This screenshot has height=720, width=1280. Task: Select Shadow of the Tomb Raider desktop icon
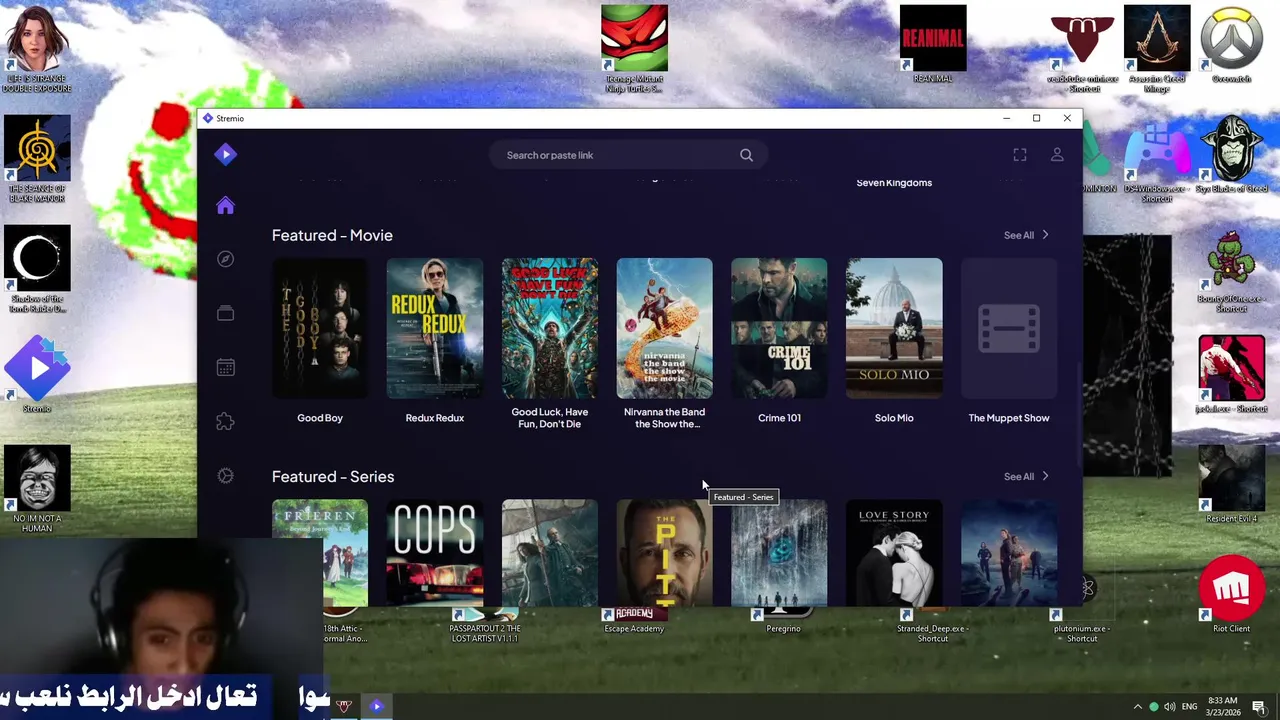[37, 269]
